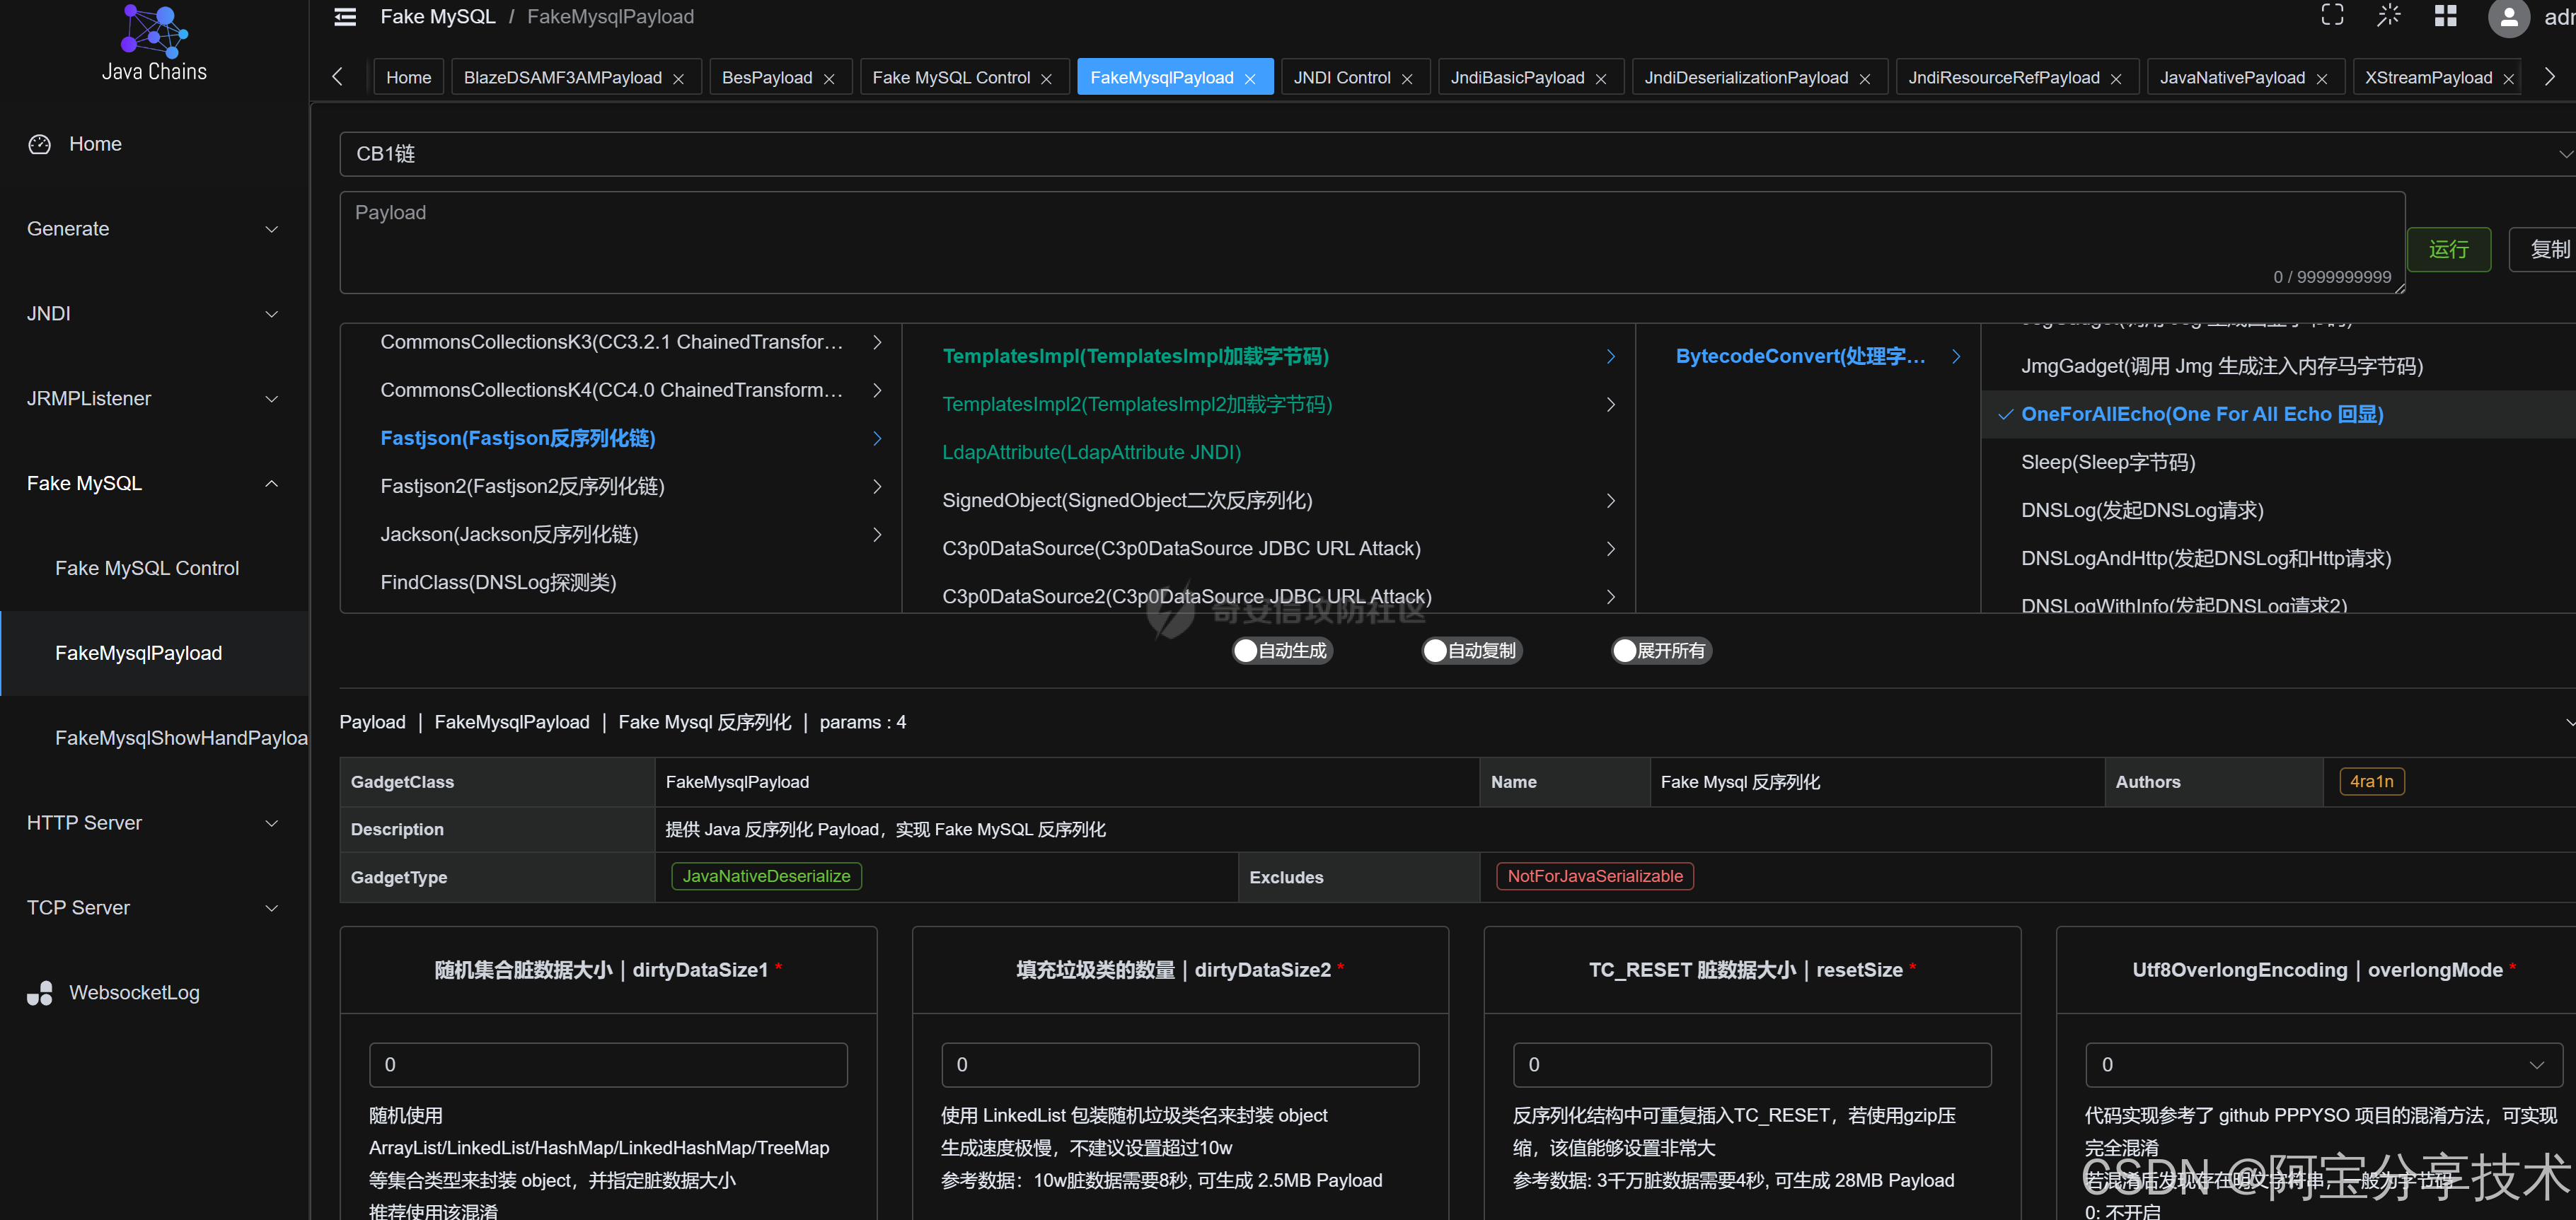
Task: Toggle the 展开所有 switch
Action: tap(1661, 651)
